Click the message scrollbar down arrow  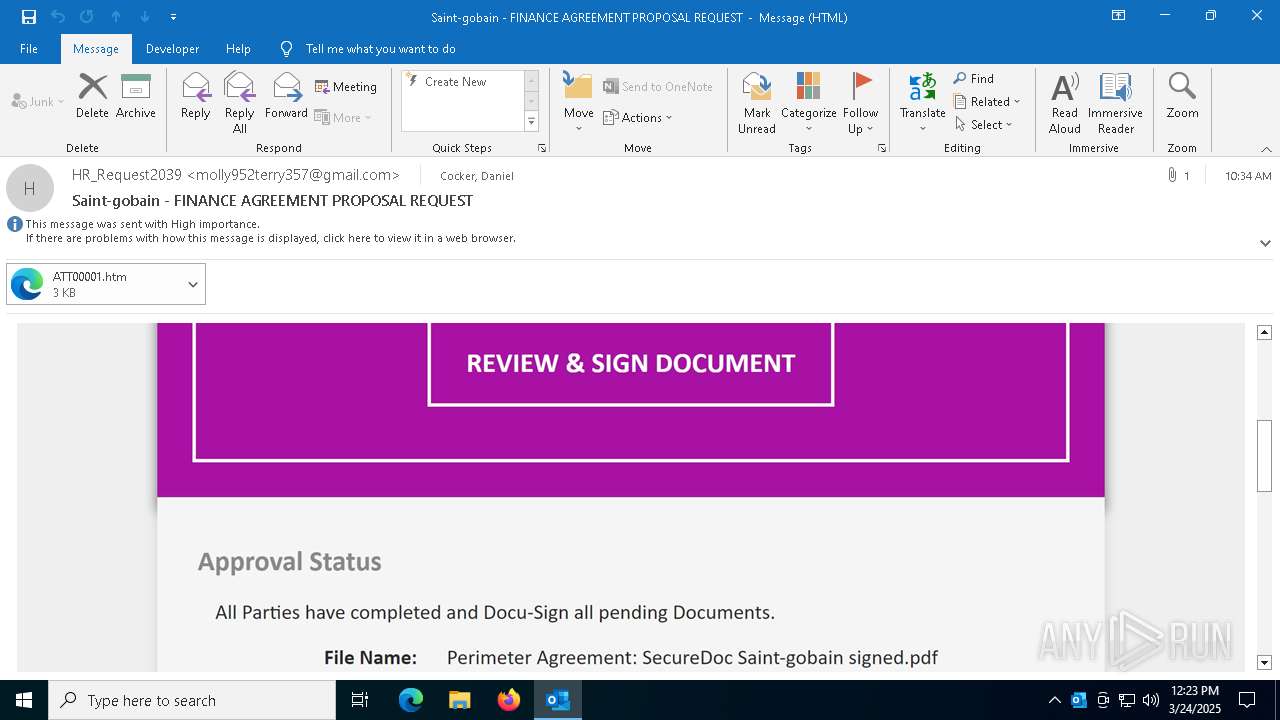(x=1264, y=662)
